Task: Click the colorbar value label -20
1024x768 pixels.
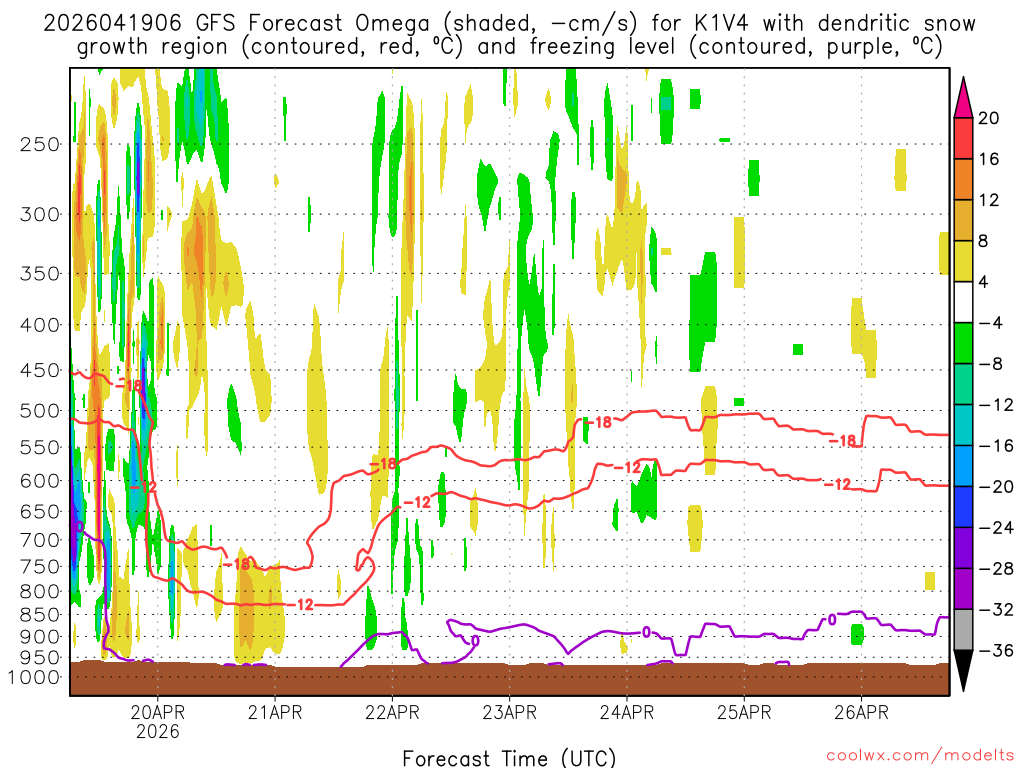Action: [x=996, y=487]
